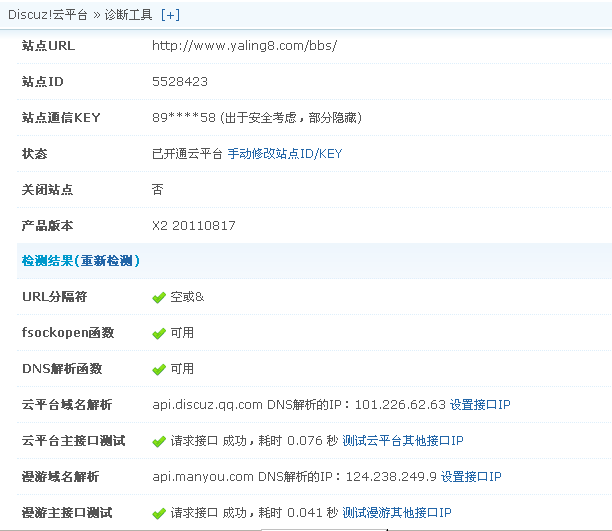Viewport: 612px width, 531px height.
Task: Click the 可用 text in the DNS解析函数 row
Action: [182, 369]
